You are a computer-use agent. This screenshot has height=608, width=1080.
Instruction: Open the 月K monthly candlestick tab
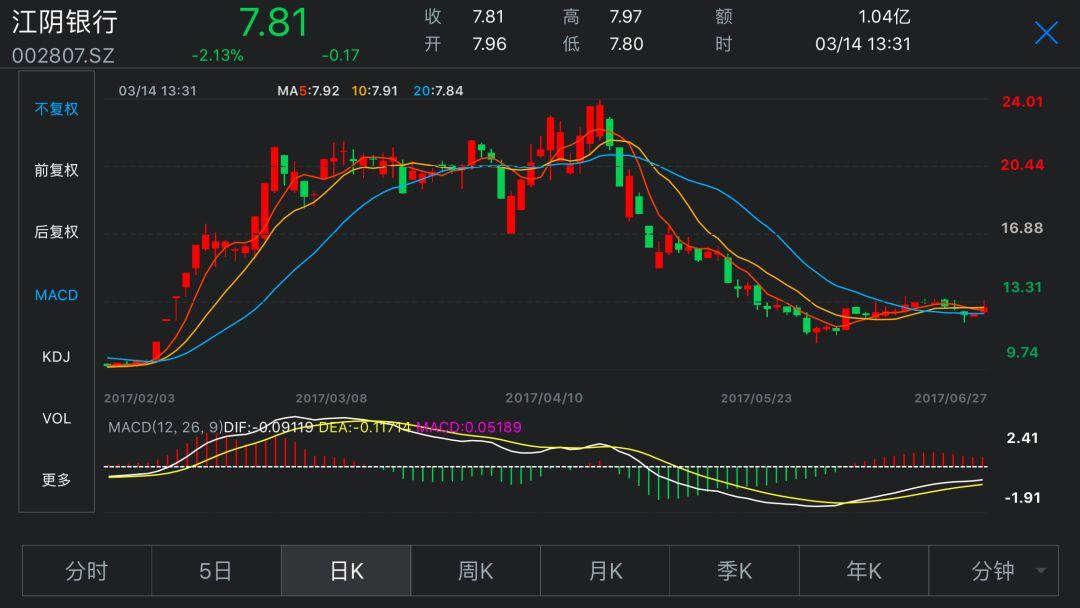605,571
